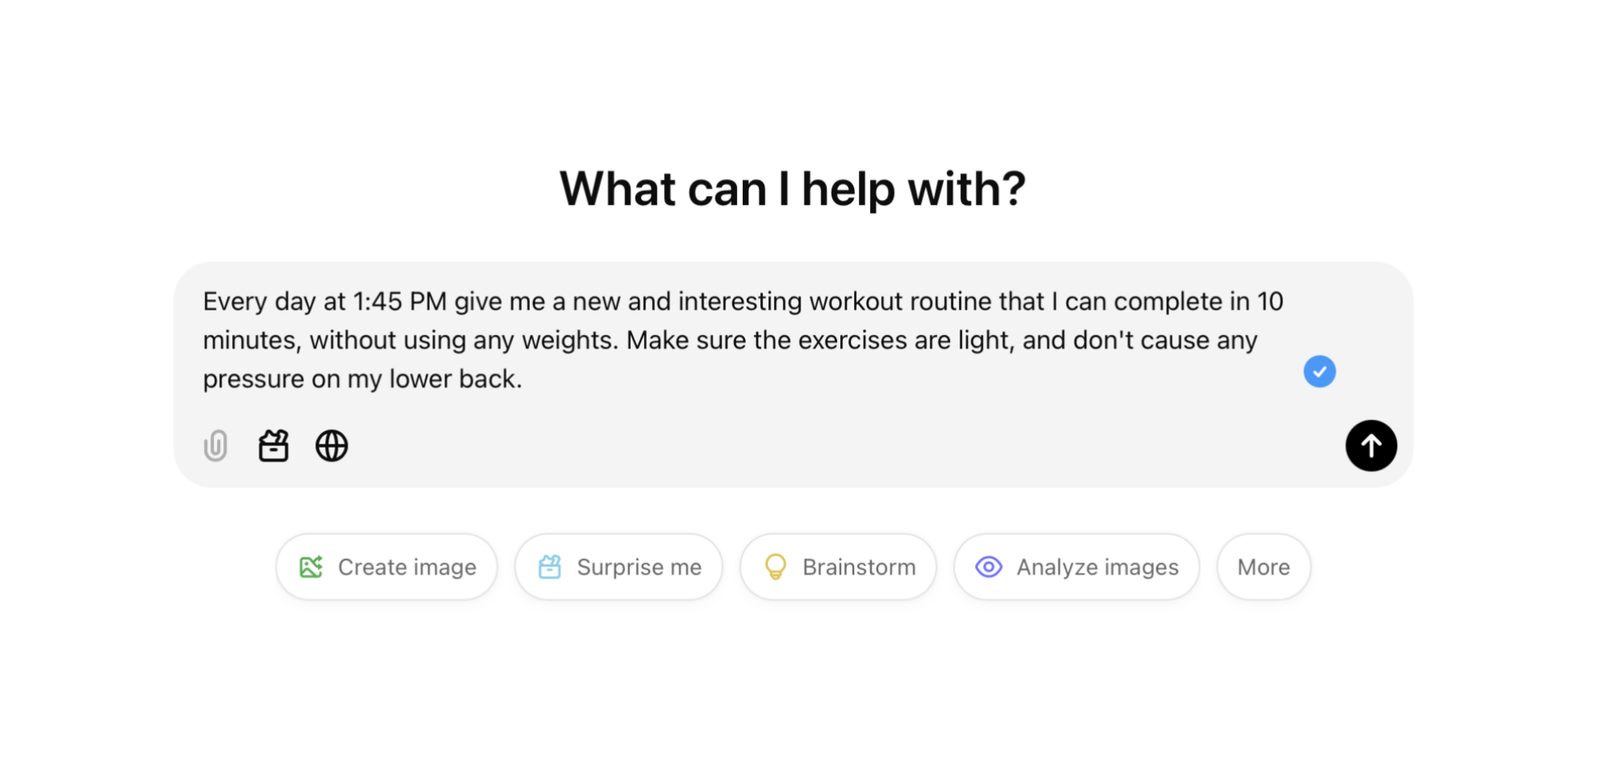This screenshot has height=759, width=1600.
Task: Open the toolbox tools icon
Action: click(x=273, y=445)
